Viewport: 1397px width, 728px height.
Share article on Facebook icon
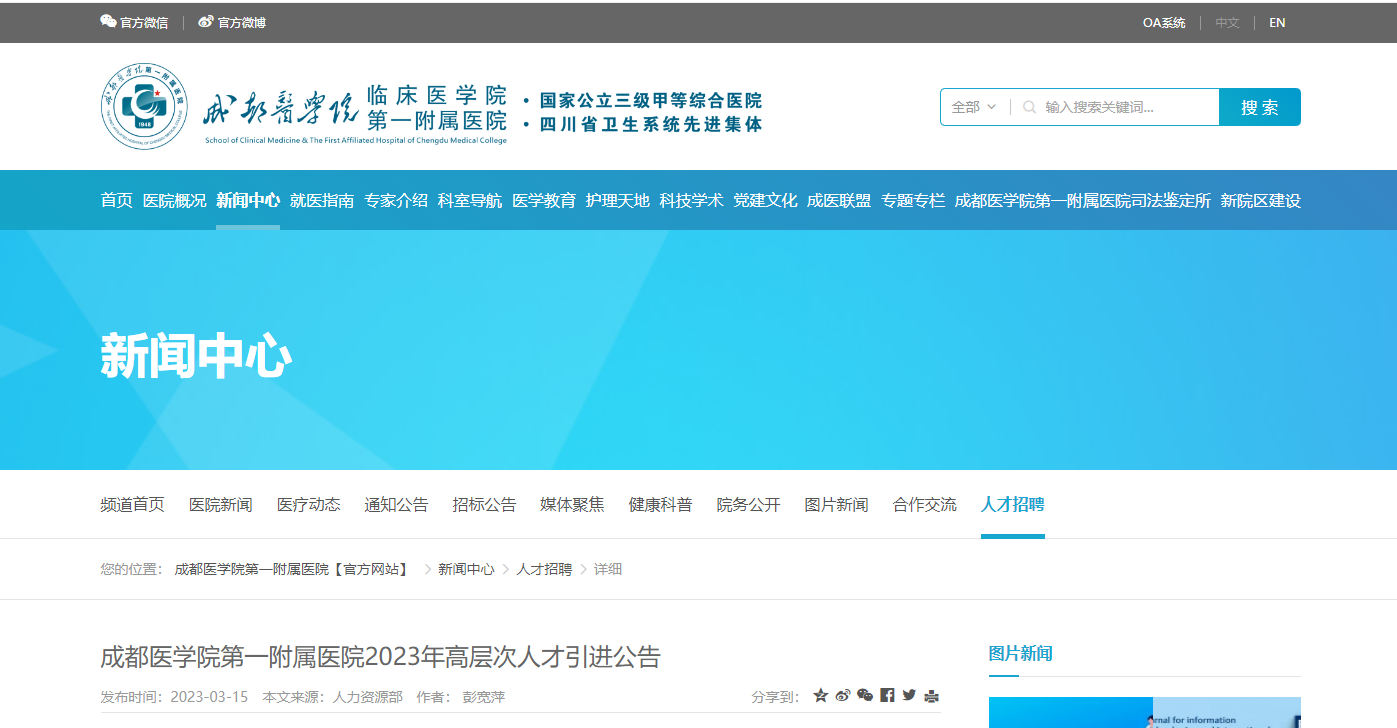point(887,696)
